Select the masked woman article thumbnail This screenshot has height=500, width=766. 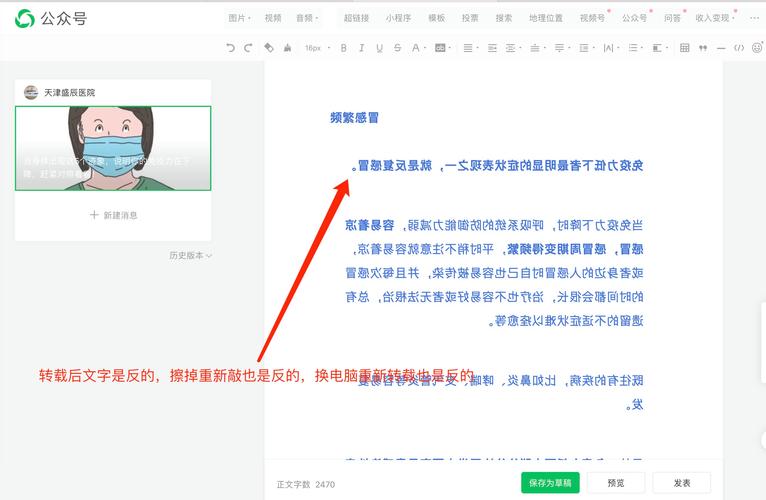113,148
